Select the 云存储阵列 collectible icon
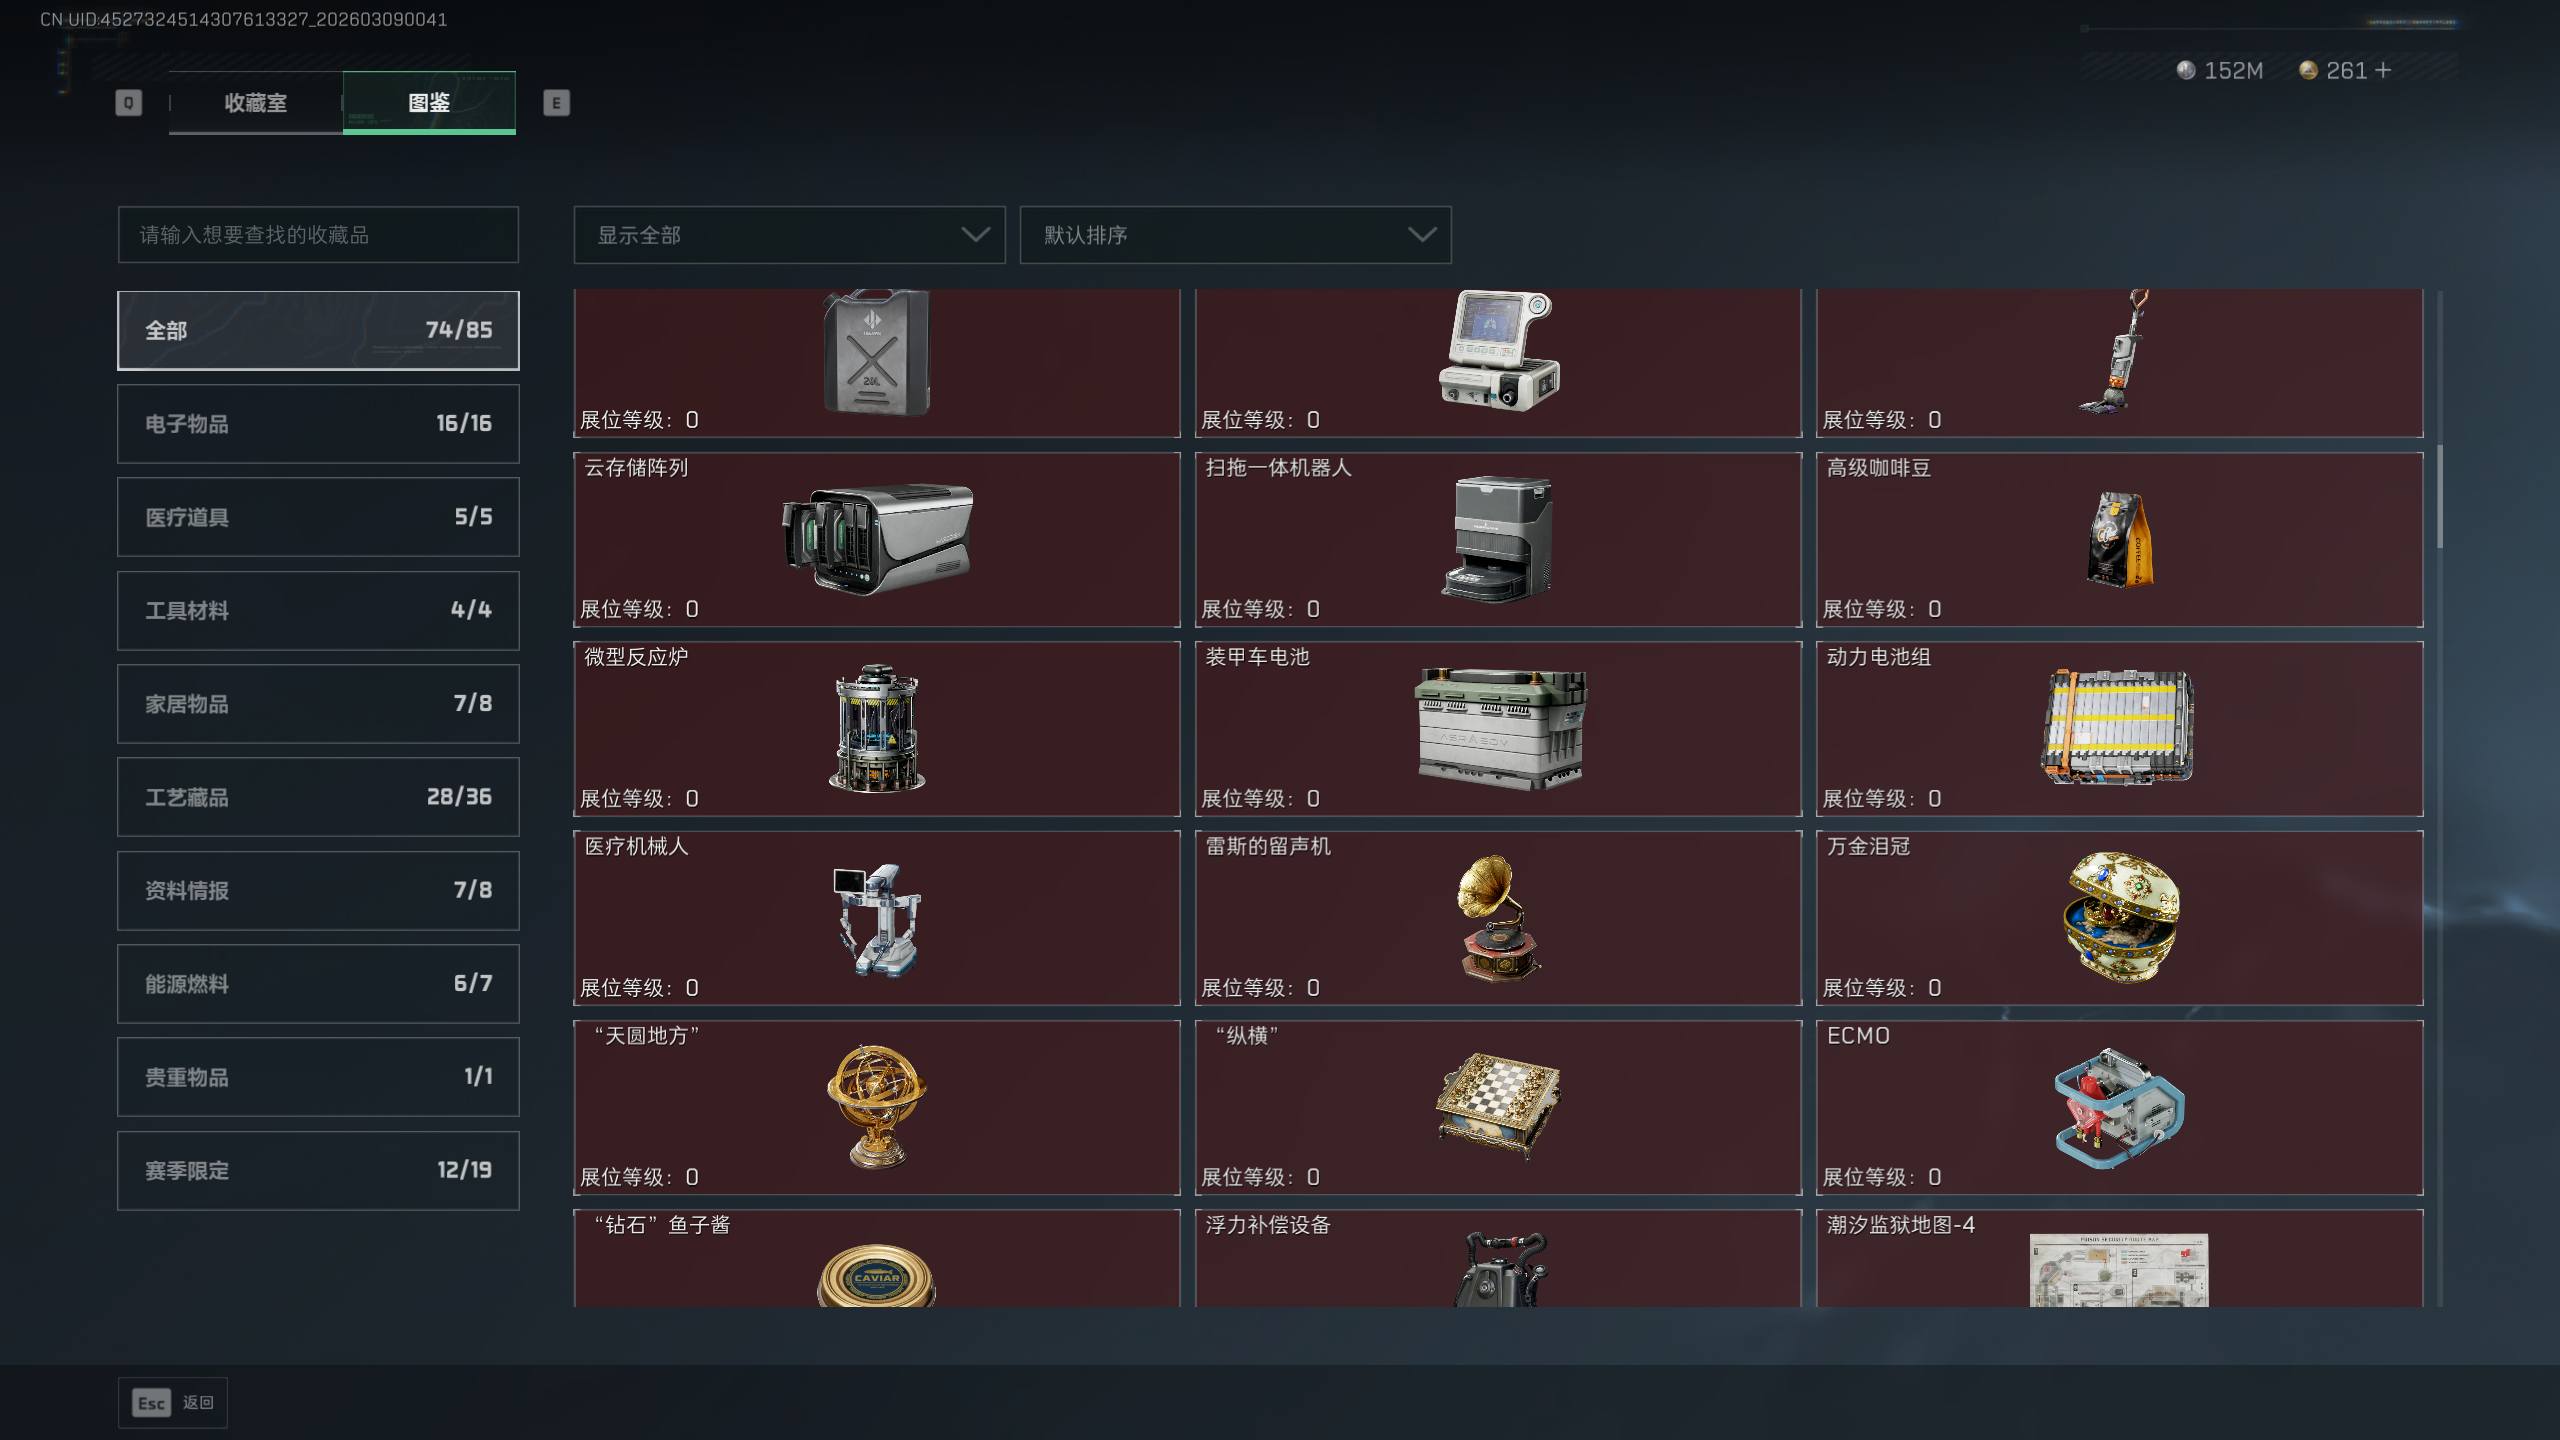The height and width of the screenshot is (1440, 2560). 877,540
